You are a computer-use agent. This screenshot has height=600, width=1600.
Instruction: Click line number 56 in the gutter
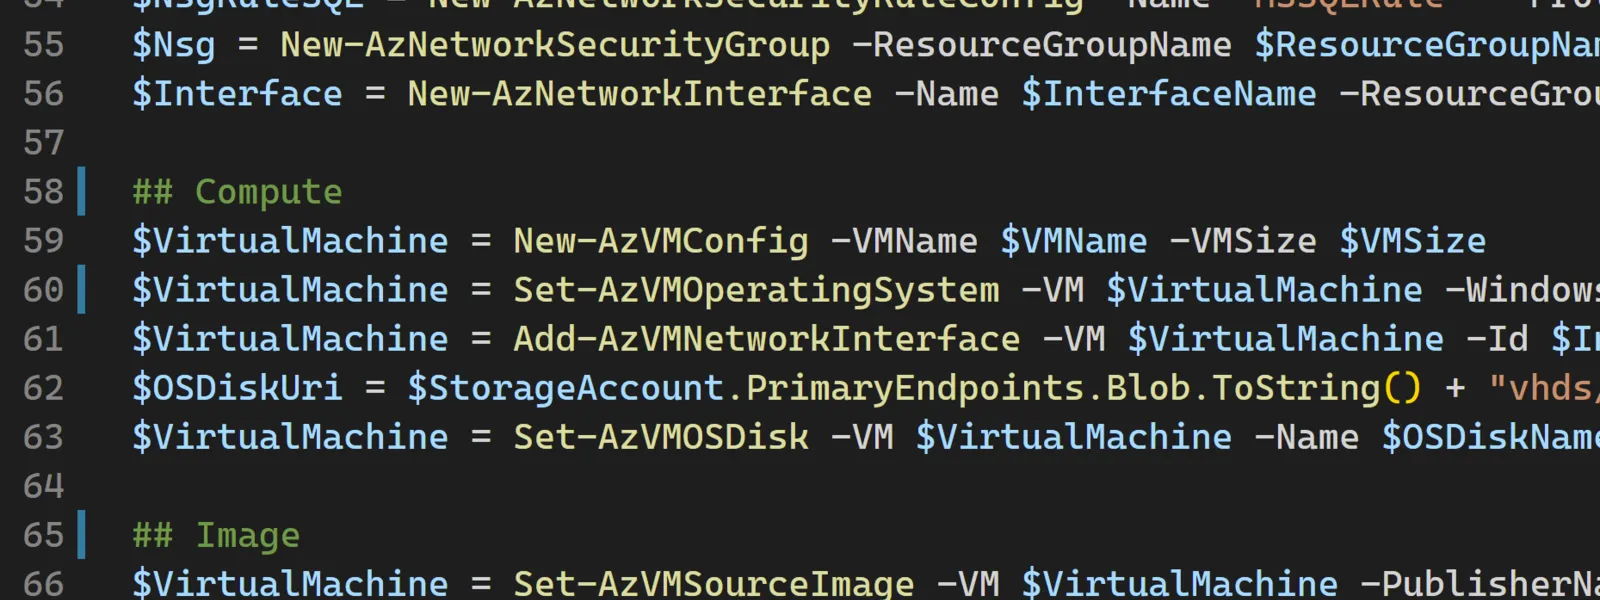point(43,94)
